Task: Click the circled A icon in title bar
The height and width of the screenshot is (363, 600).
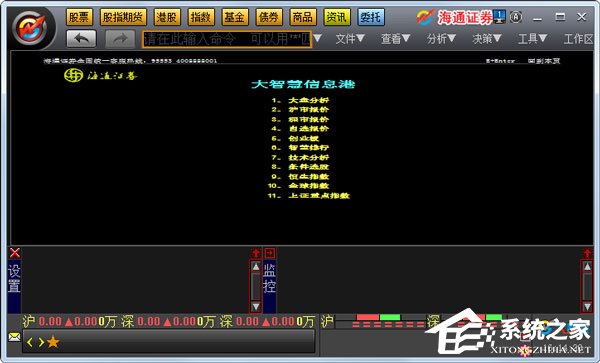Action: pos(516,17)
